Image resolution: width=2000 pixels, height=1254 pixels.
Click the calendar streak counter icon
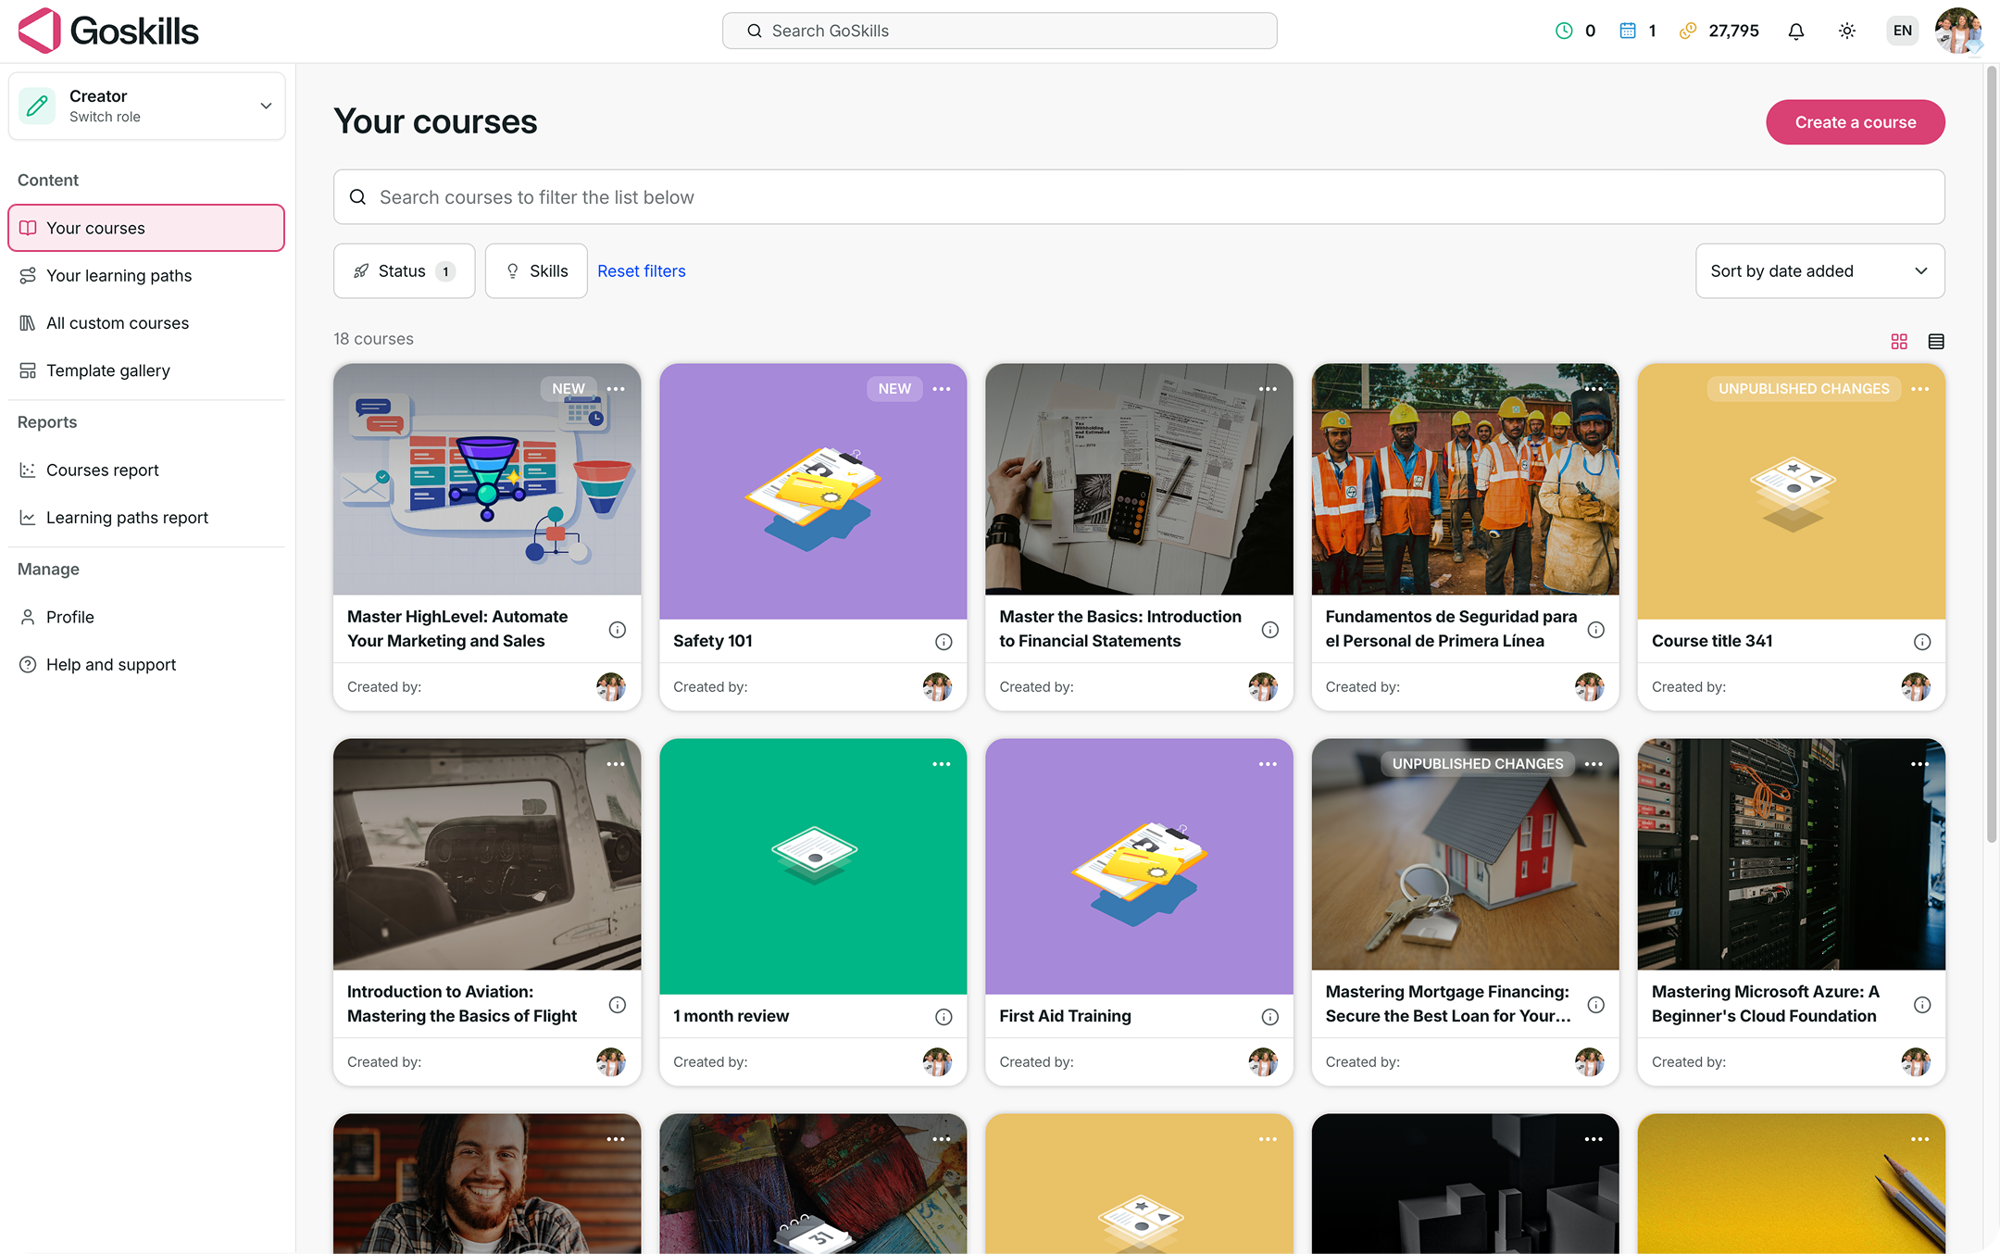pyautogui.click(x=1628, y=31)
